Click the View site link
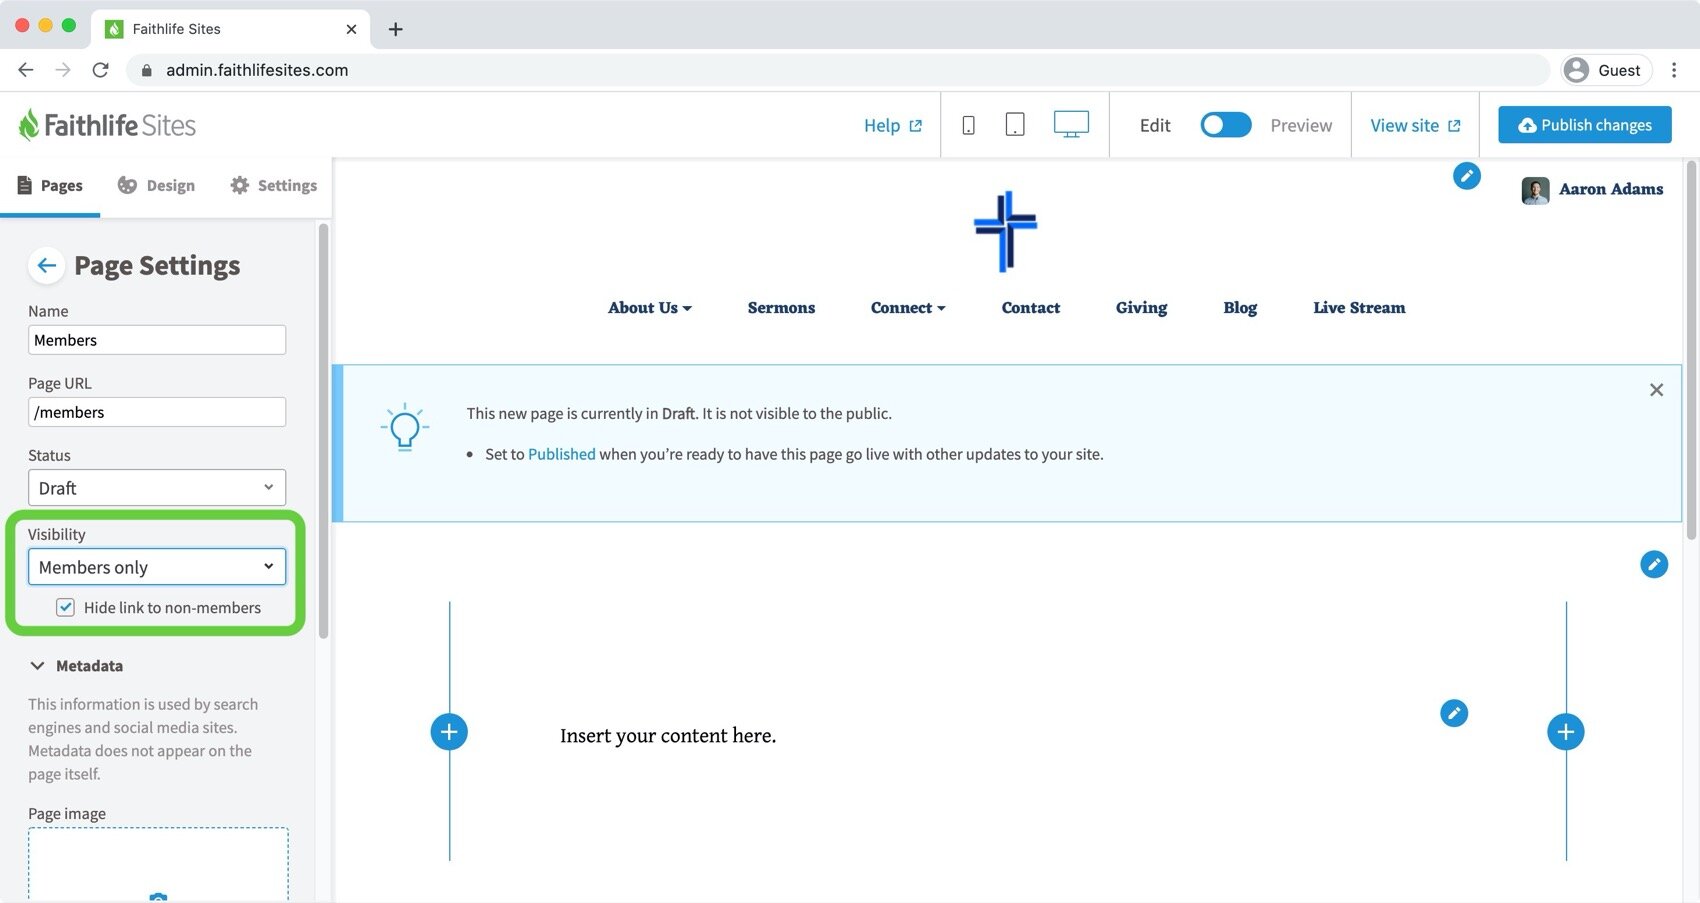This screenshot has height=903, width=1700. [x=1415, y=125]
